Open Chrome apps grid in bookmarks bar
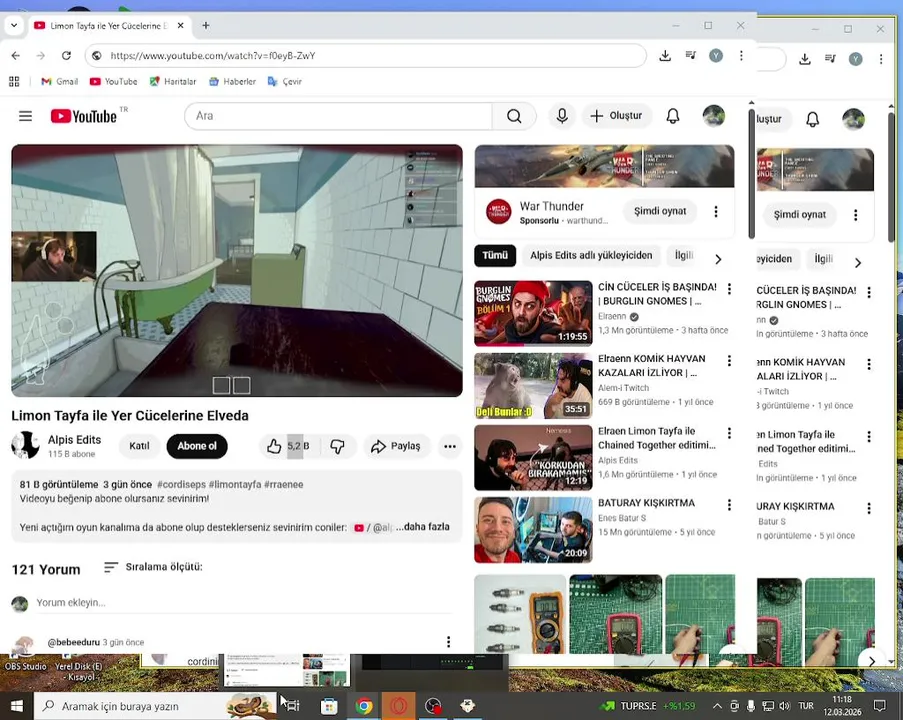This screenshot has height=720, width=903. point(14,81)
